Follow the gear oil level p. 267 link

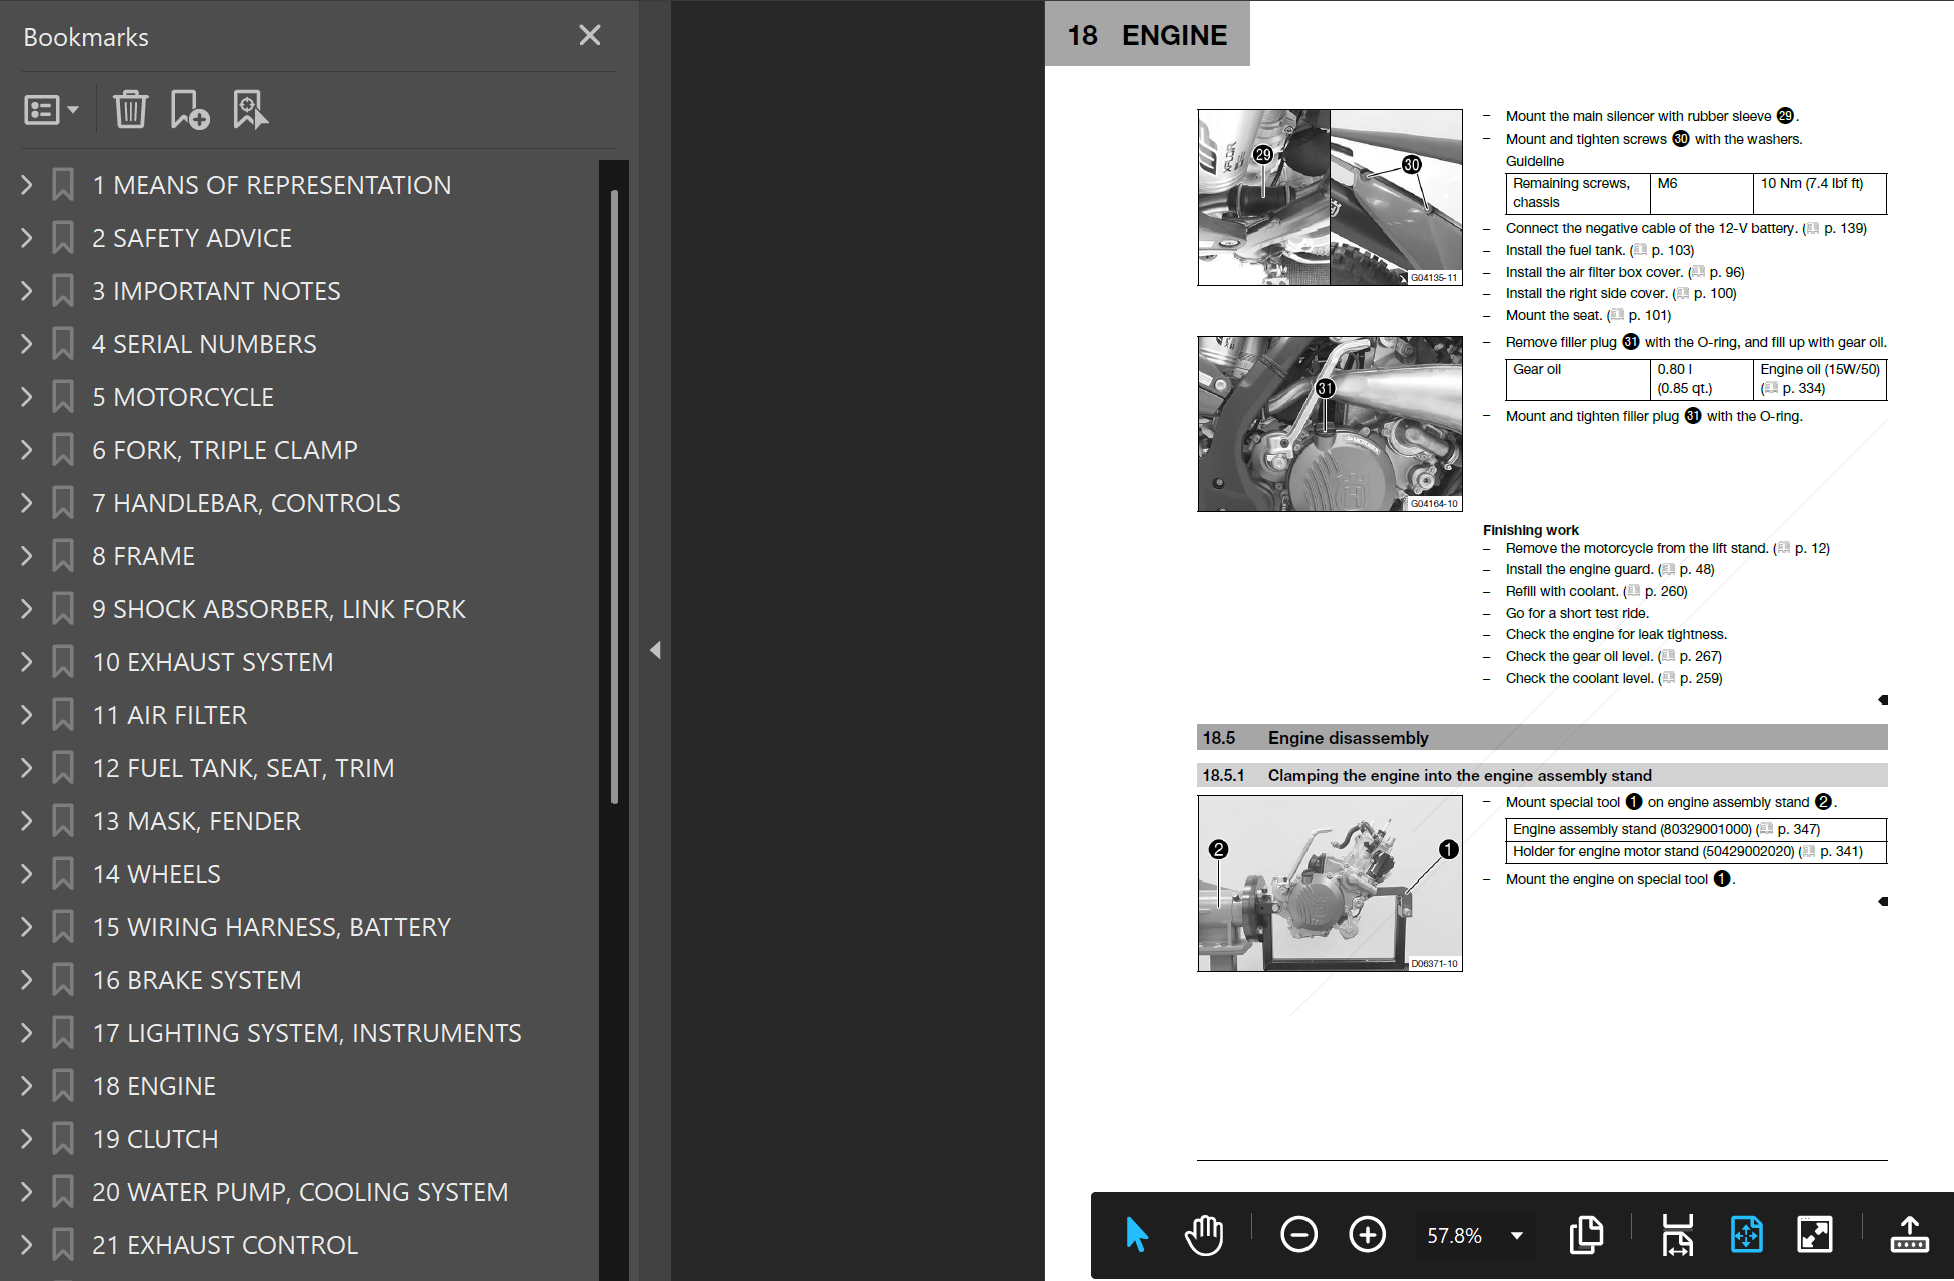pos(1690,656)
